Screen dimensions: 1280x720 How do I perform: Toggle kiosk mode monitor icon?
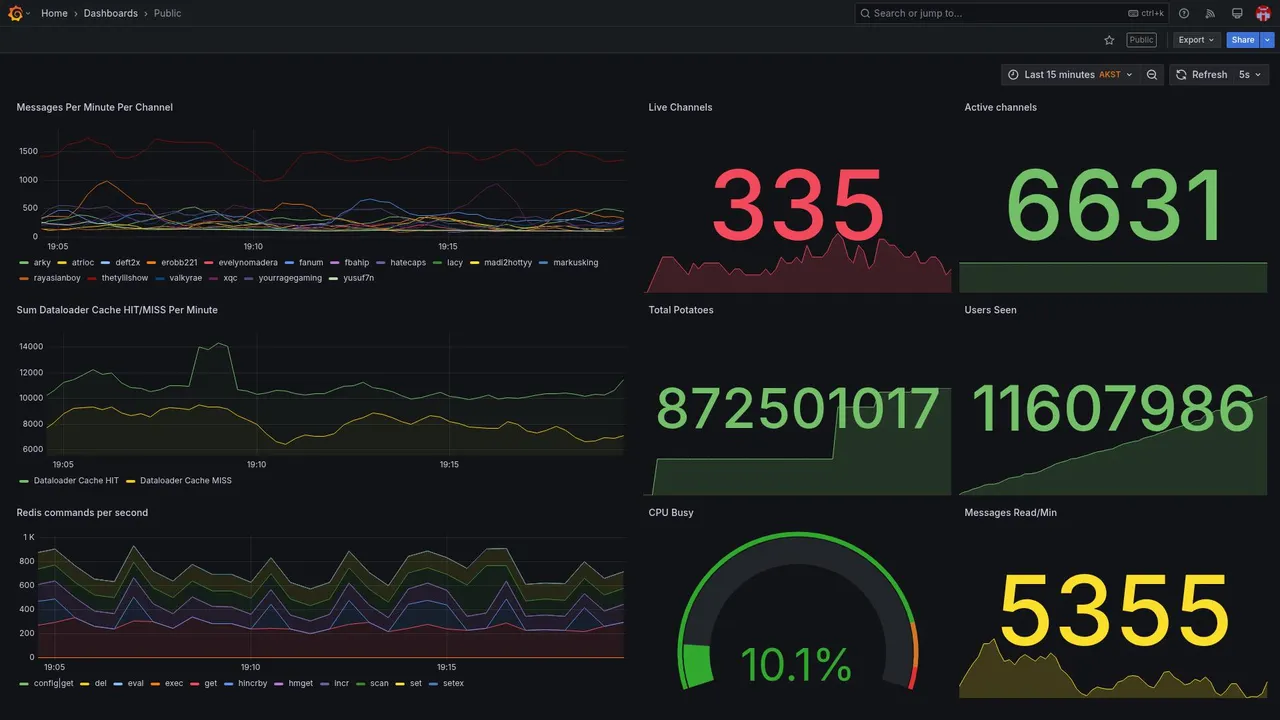pos(1237,13)
